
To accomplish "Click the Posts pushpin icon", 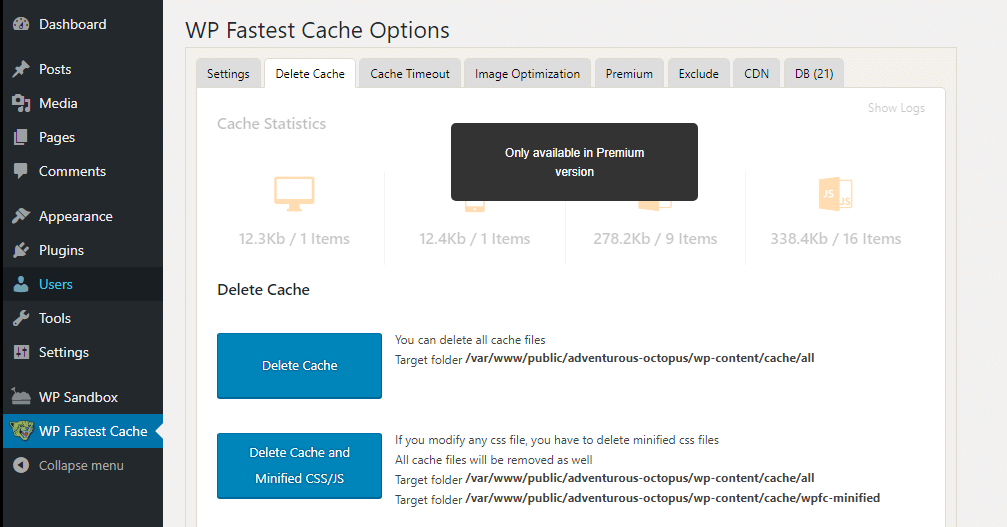I will coord(21,69).
